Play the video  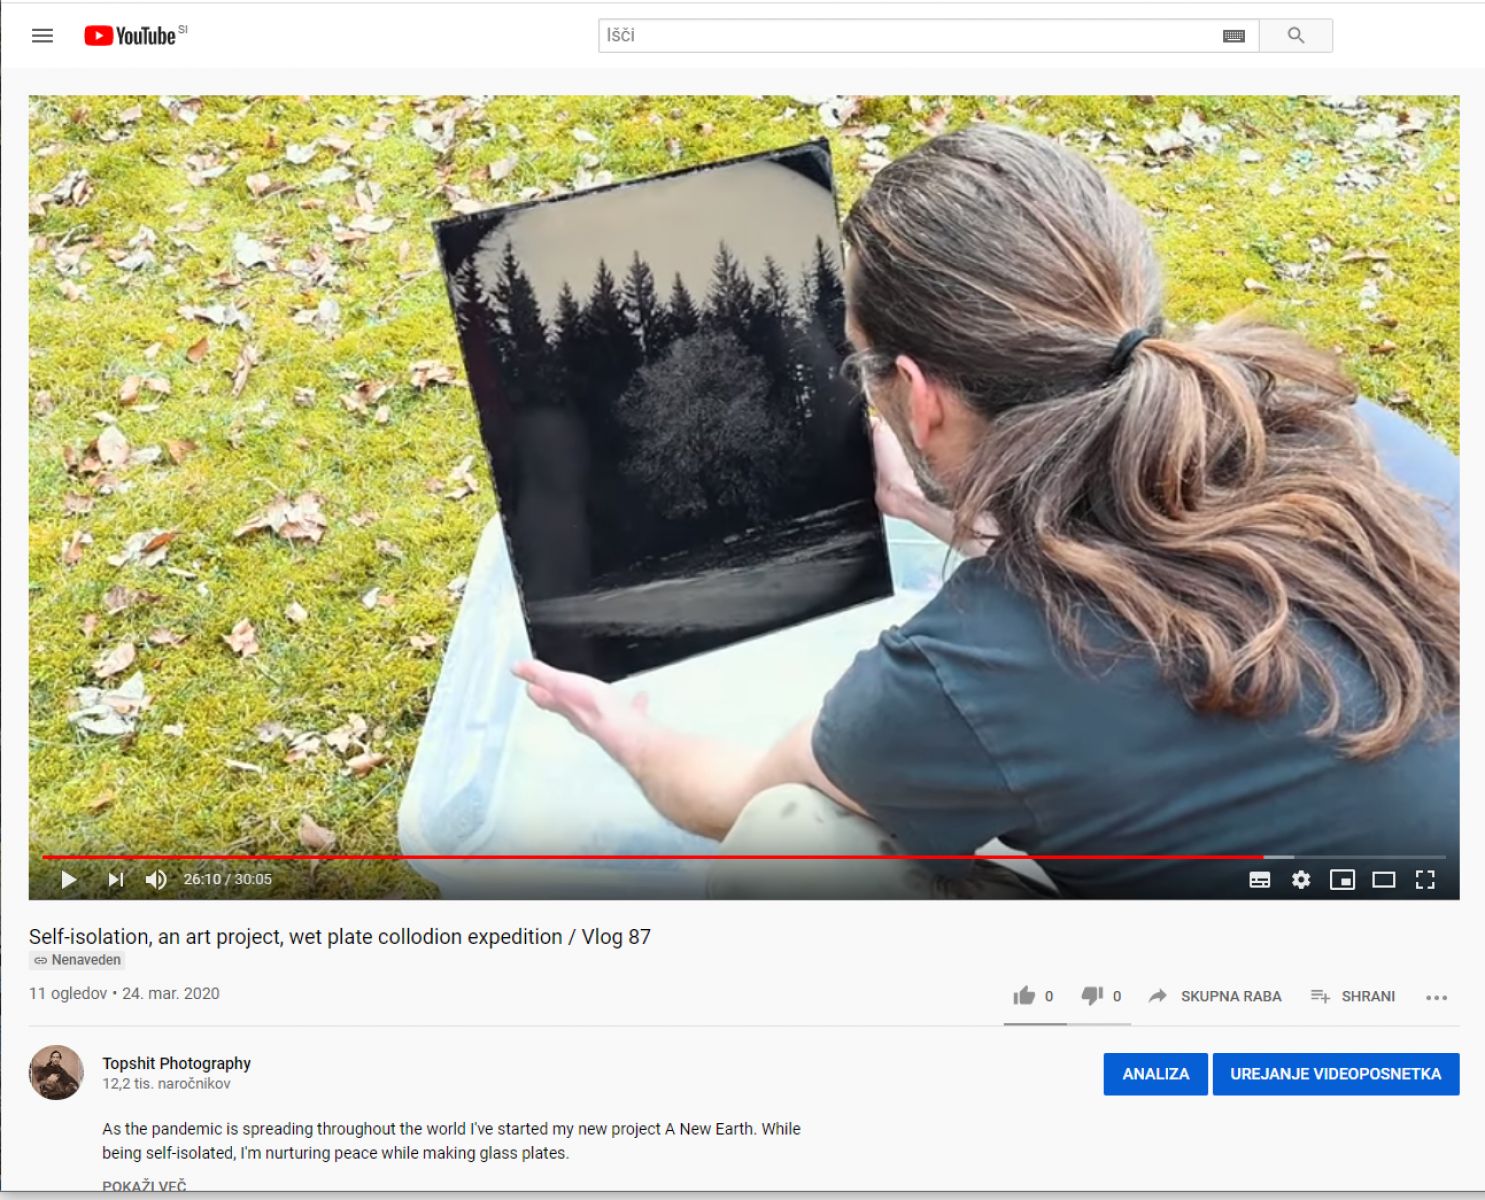click(69, 879)
